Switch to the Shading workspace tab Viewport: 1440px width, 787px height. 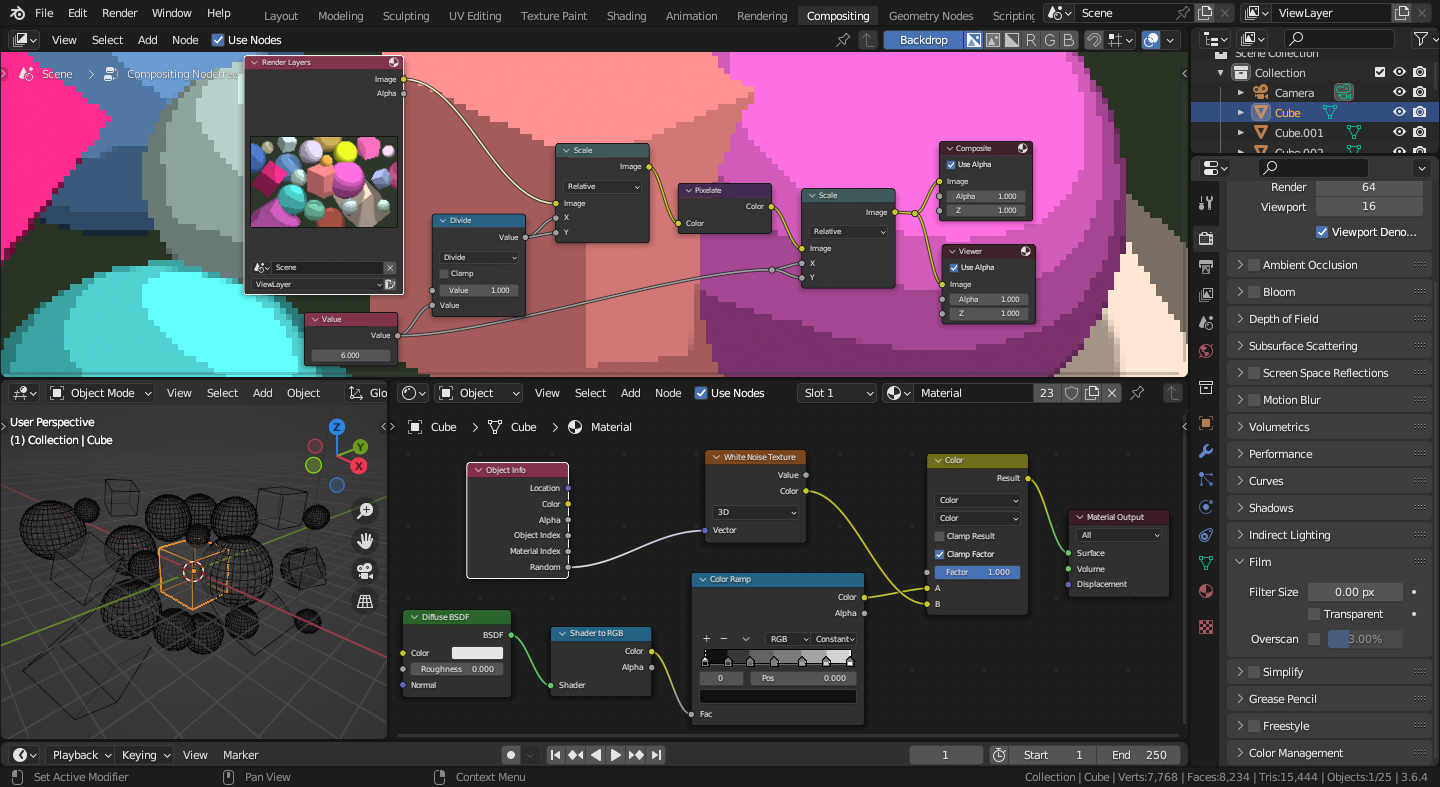(x=626, y=16)
